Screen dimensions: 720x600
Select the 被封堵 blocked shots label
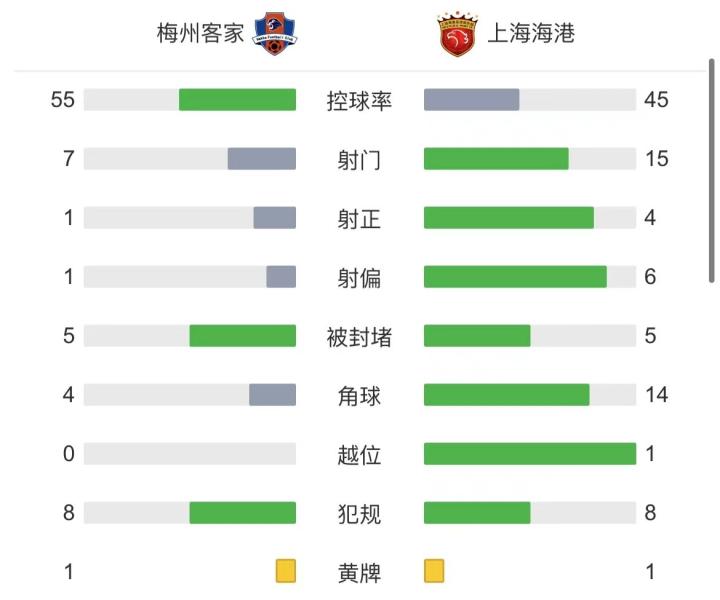pos(360,336)
